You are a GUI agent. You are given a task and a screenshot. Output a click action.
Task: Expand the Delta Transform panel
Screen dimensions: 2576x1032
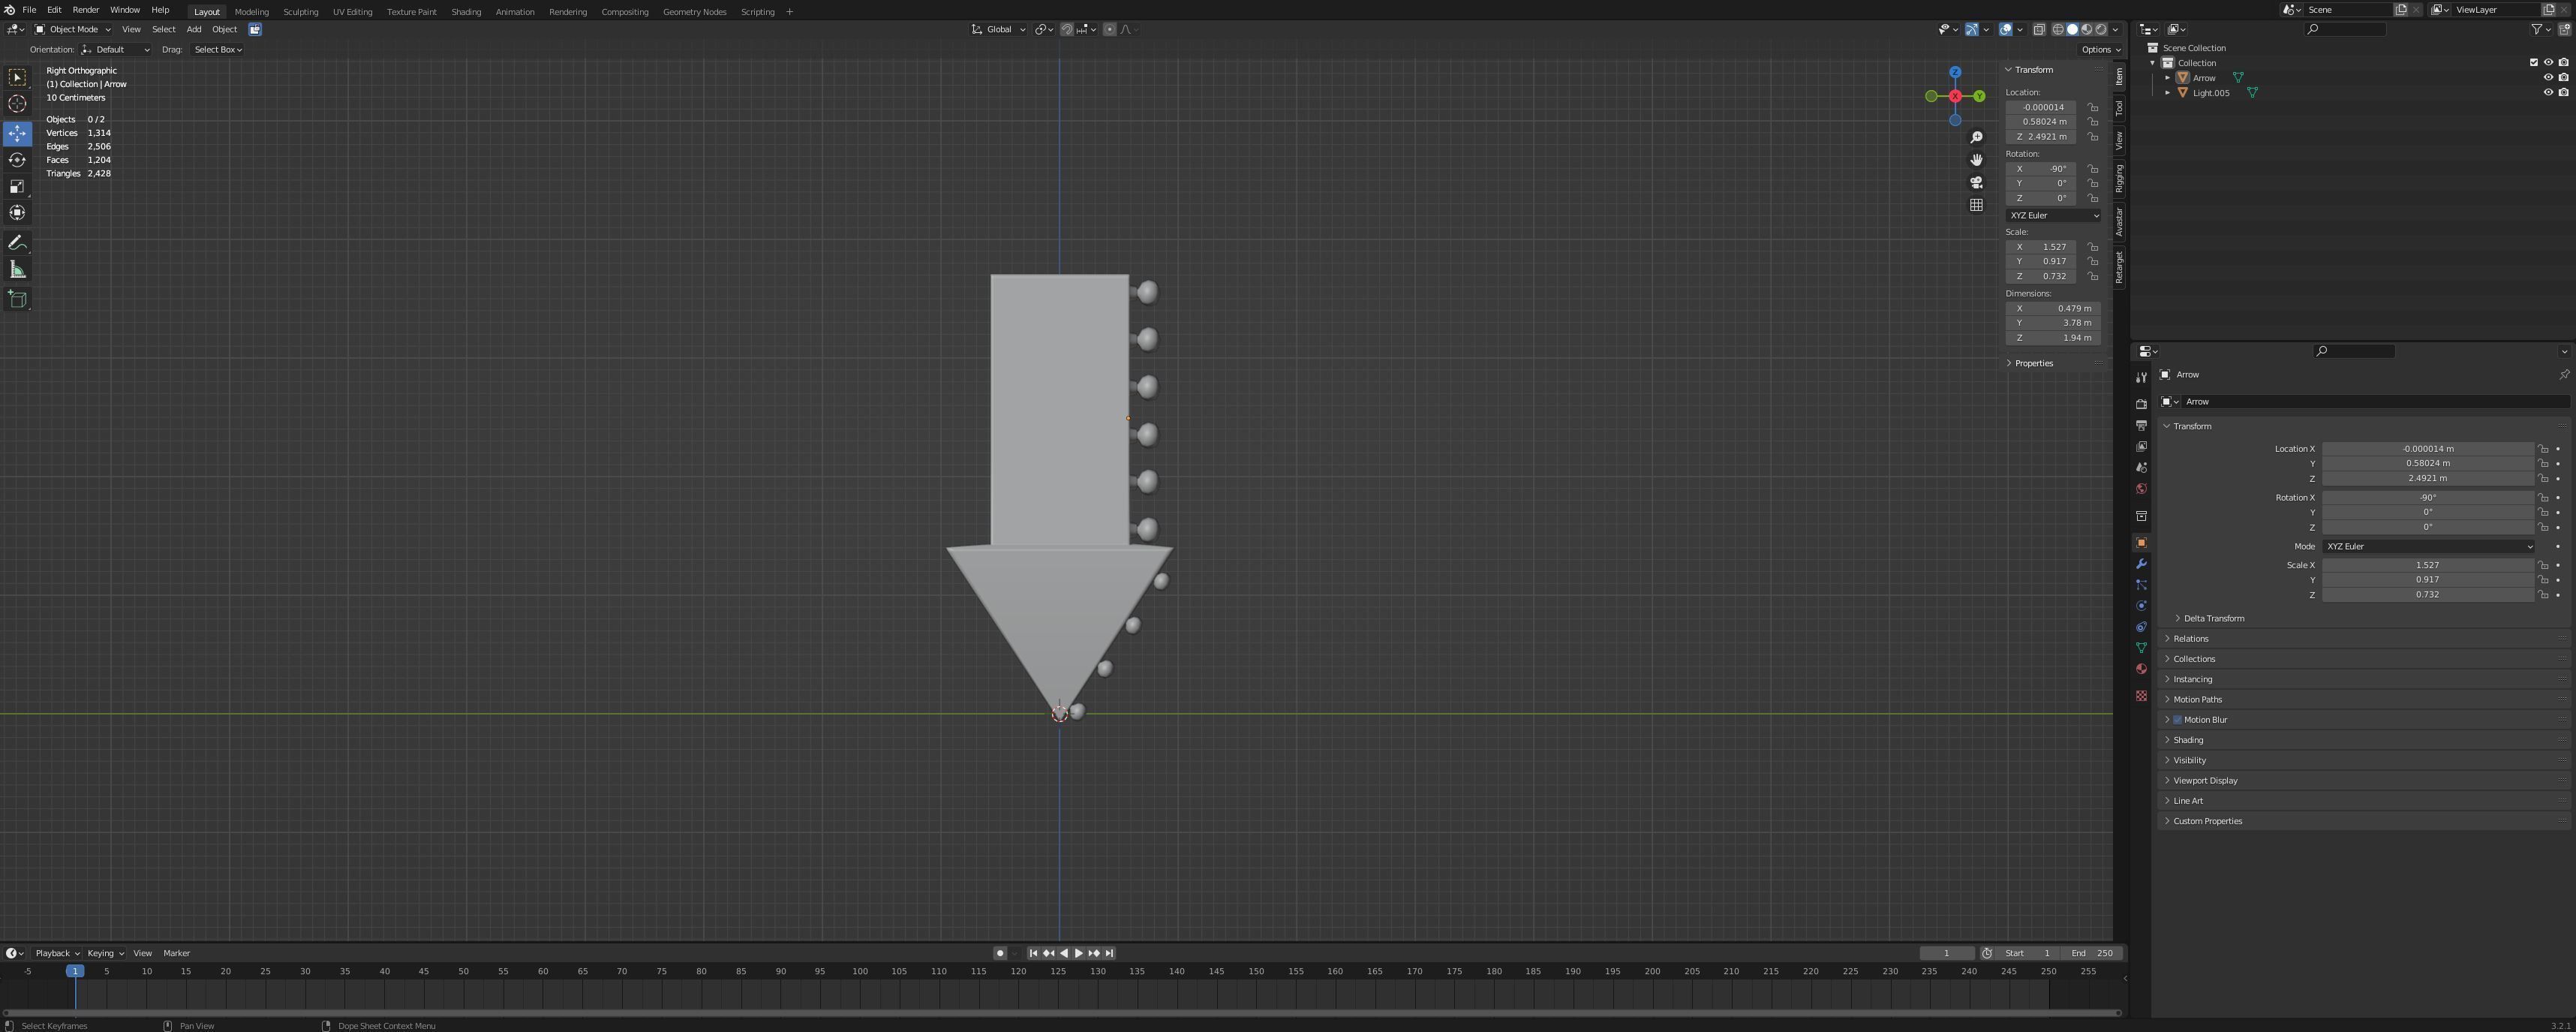[x=2213, y=618]
